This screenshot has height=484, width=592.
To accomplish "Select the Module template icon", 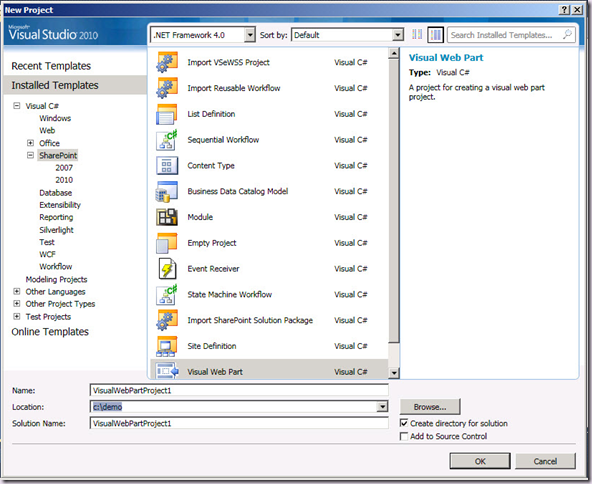I will (166, 217).
